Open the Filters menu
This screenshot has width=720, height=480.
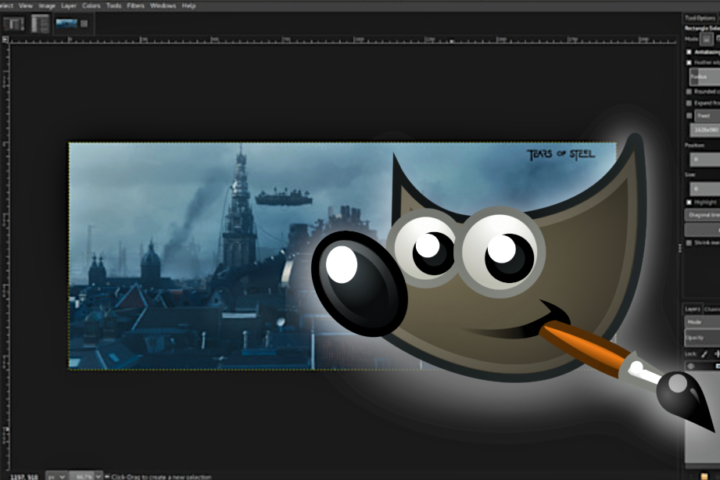(135, 6)
